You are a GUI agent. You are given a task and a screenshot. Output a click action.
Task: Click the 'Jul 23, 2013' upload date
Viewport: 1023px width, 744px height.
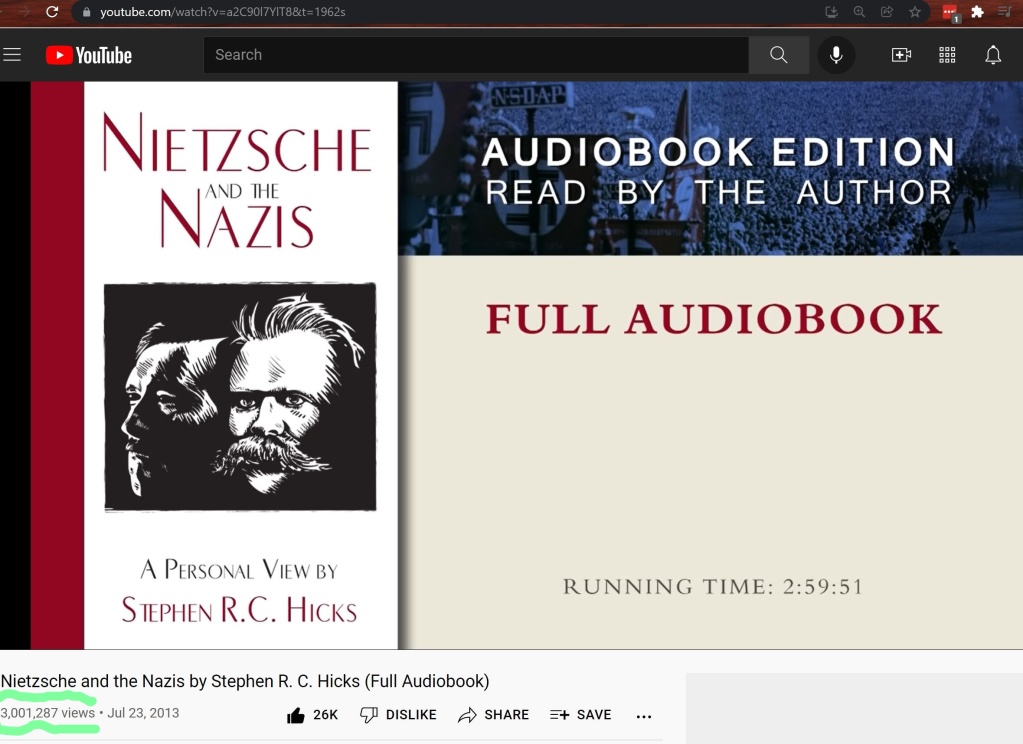pyautogui.click(x=143, y=713)
